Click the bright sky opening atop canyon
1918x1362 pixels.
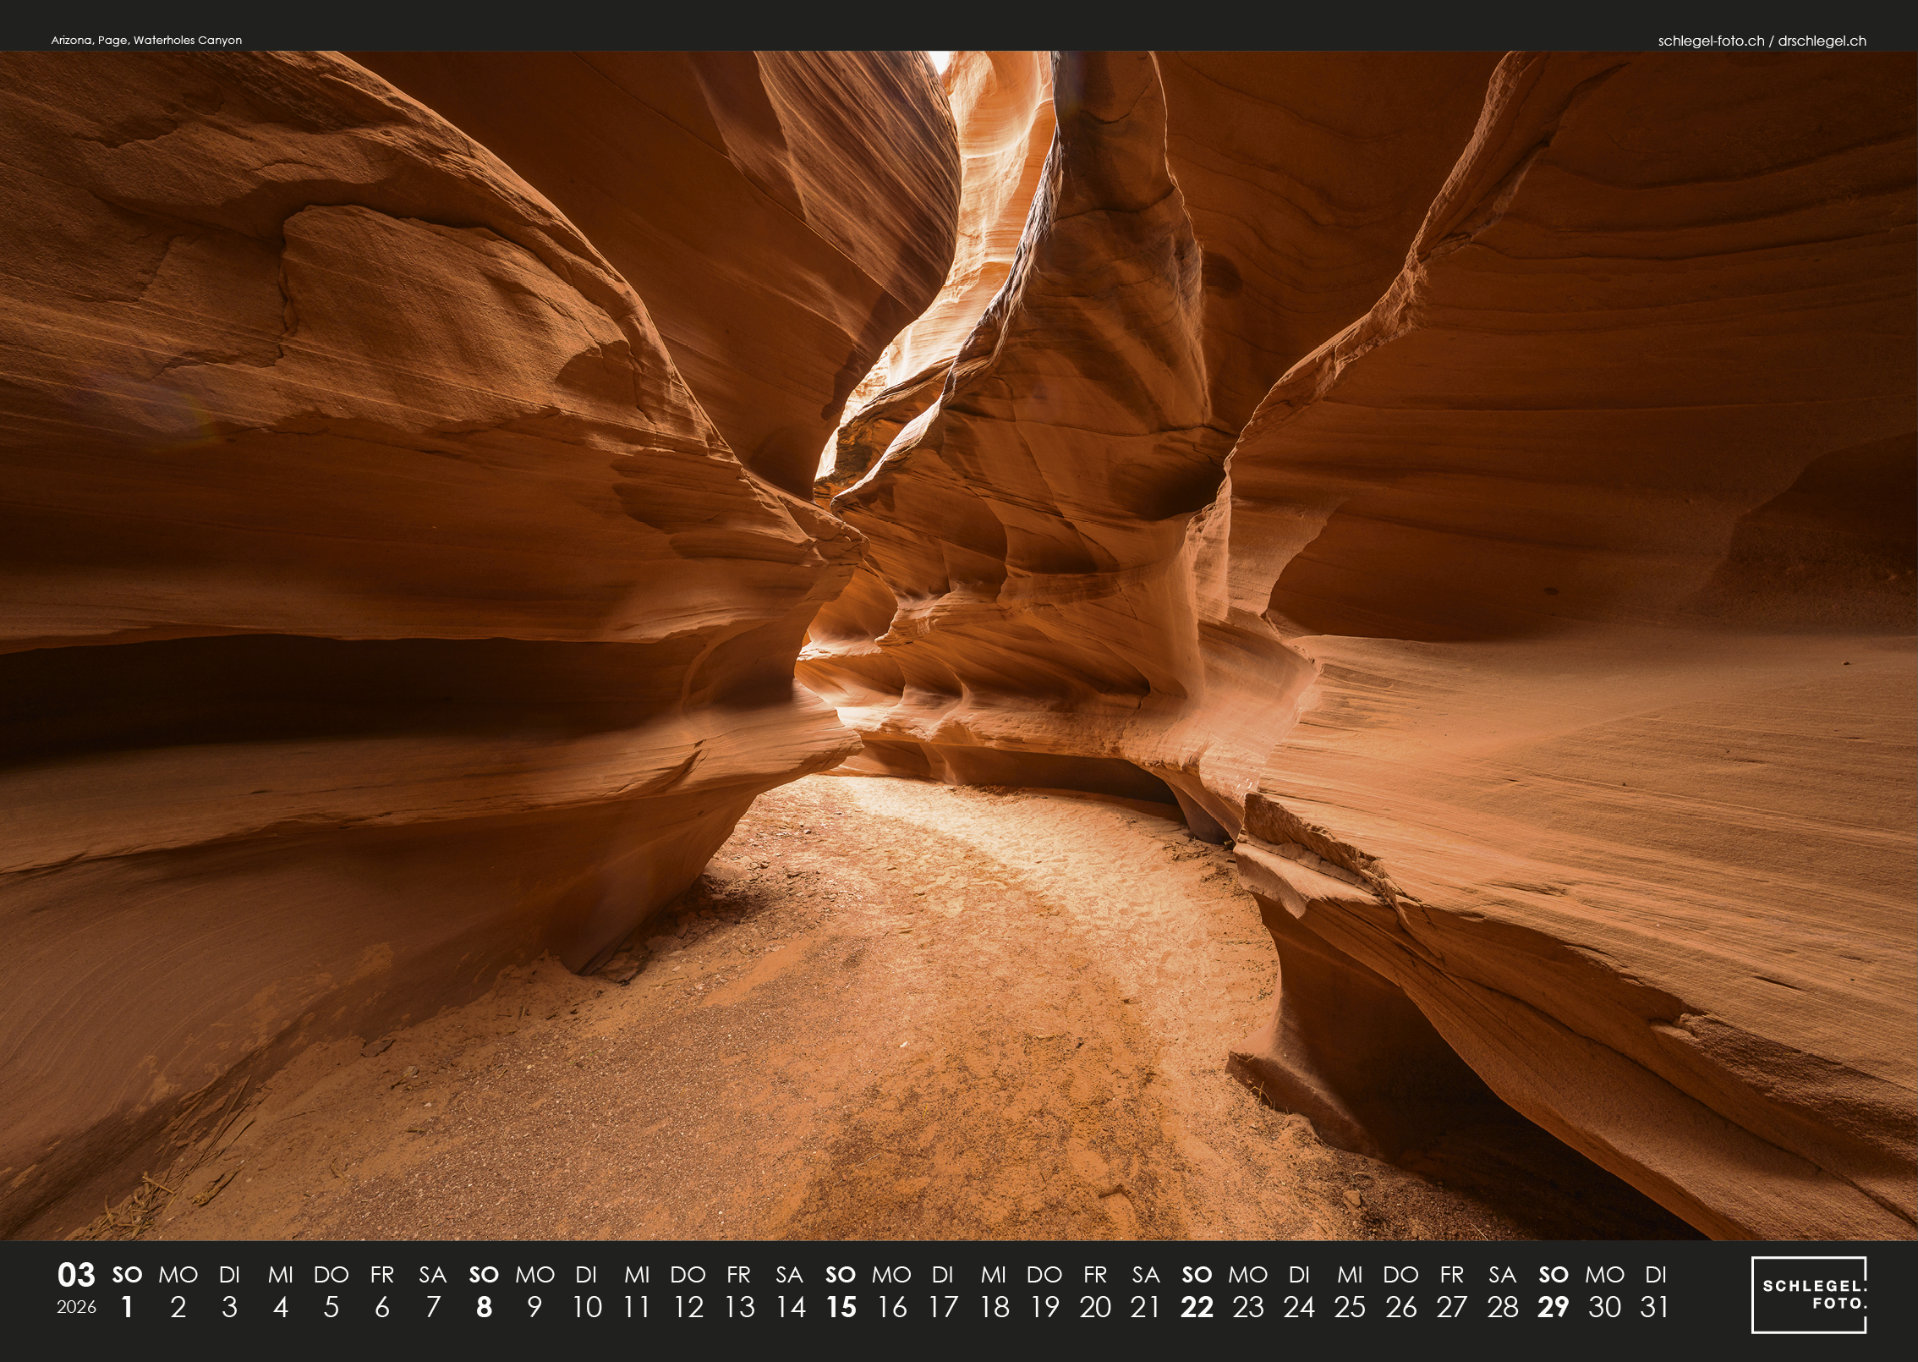pyautogui.click(x=940, y=62)
